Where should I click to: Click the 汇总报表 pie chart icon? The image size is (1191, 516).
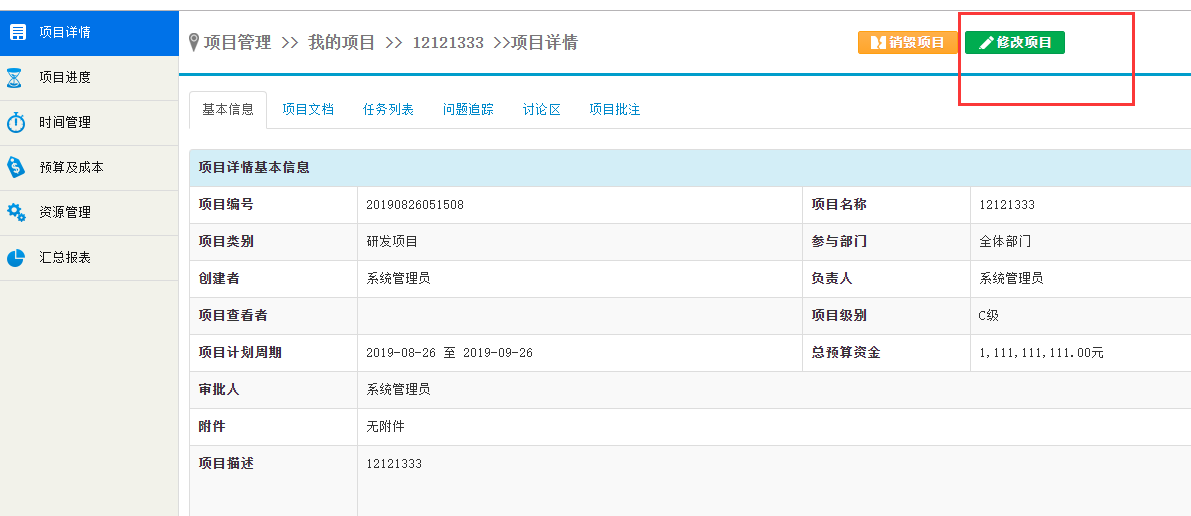(x=16, y=258)
